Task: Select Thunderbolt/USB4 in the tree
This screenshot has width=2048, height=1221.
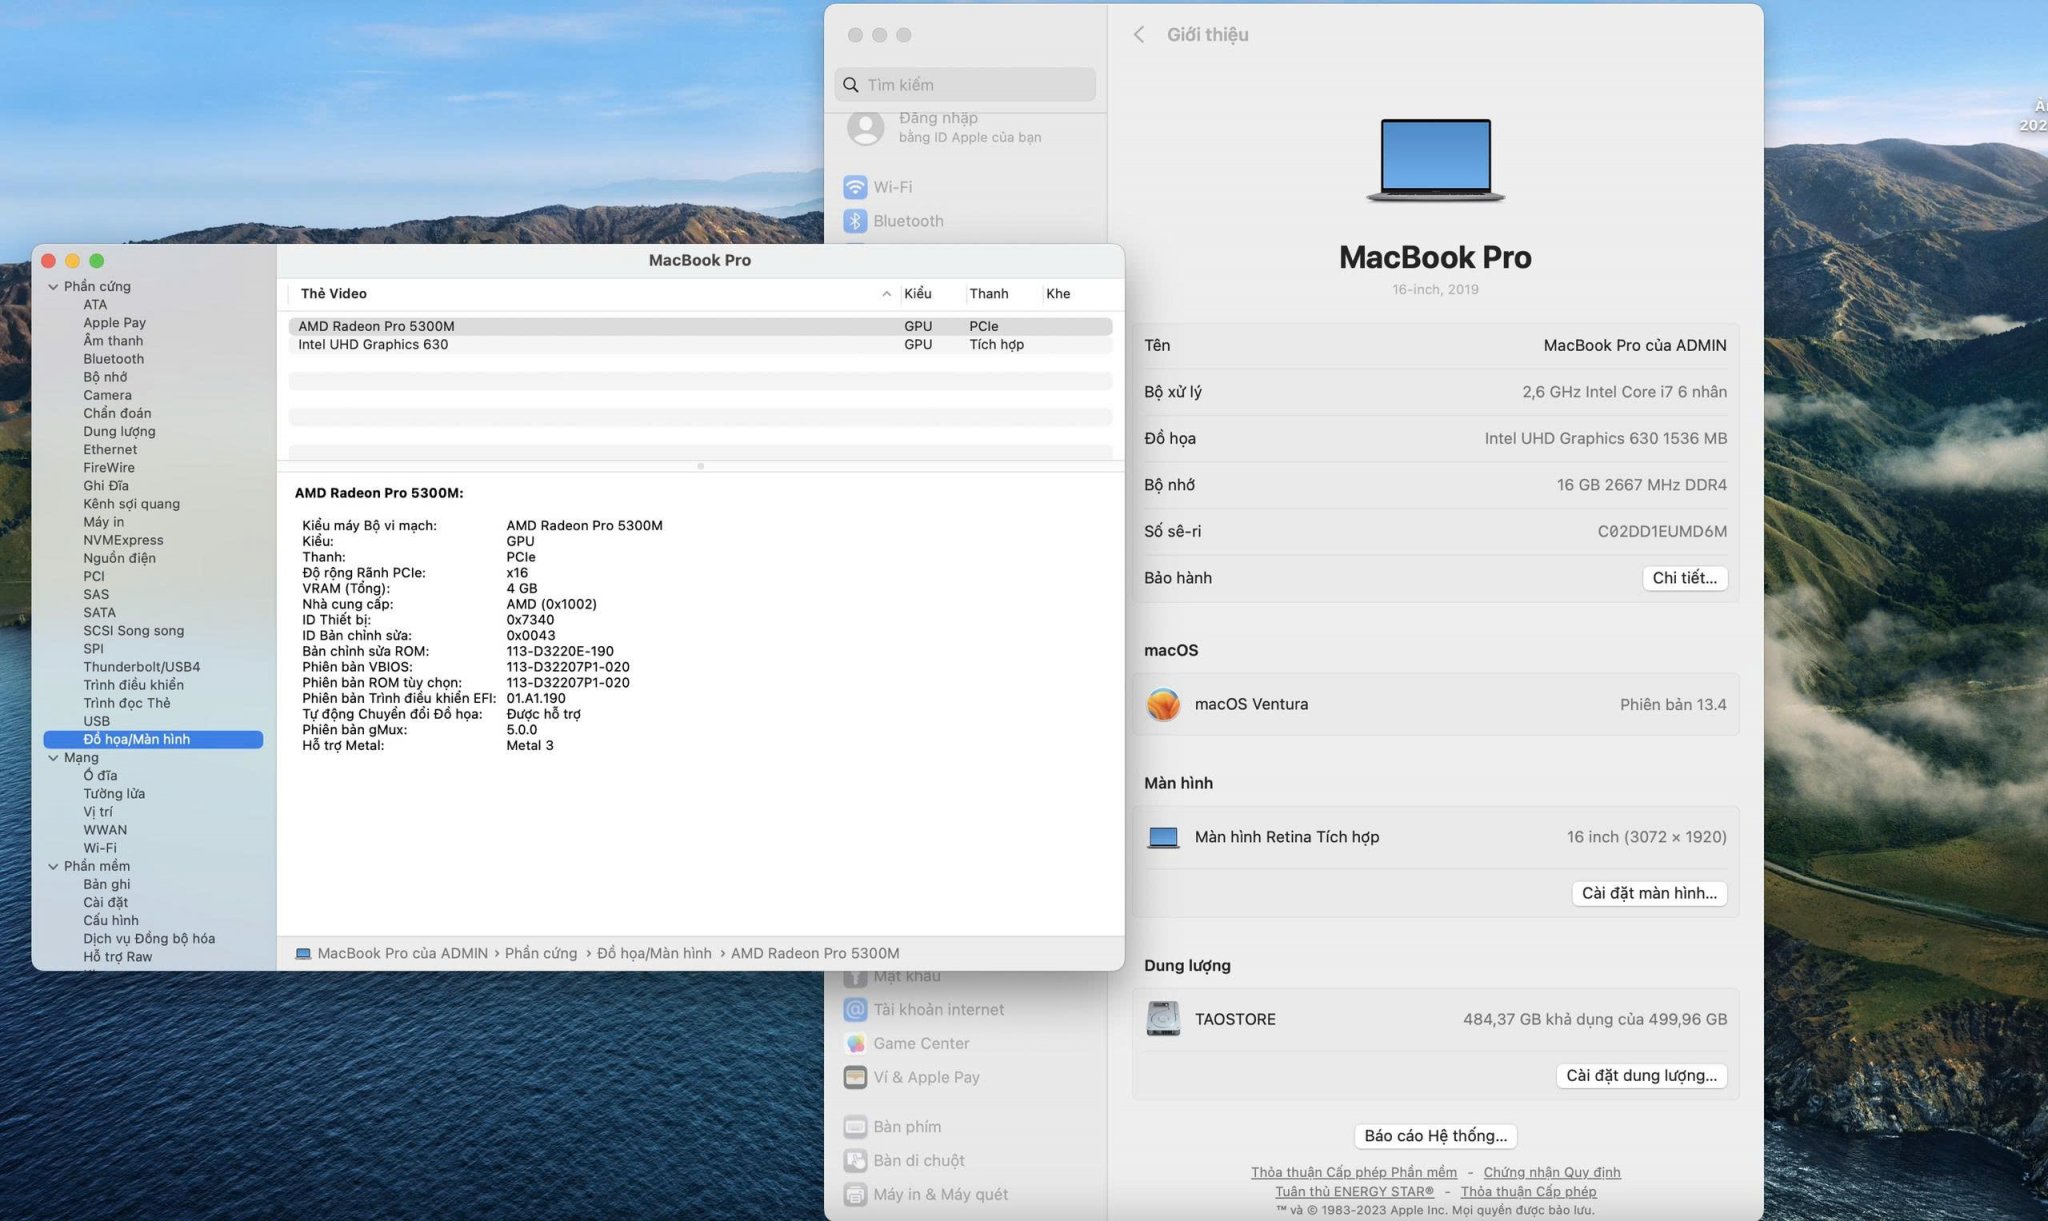Action: pos(141,667)
